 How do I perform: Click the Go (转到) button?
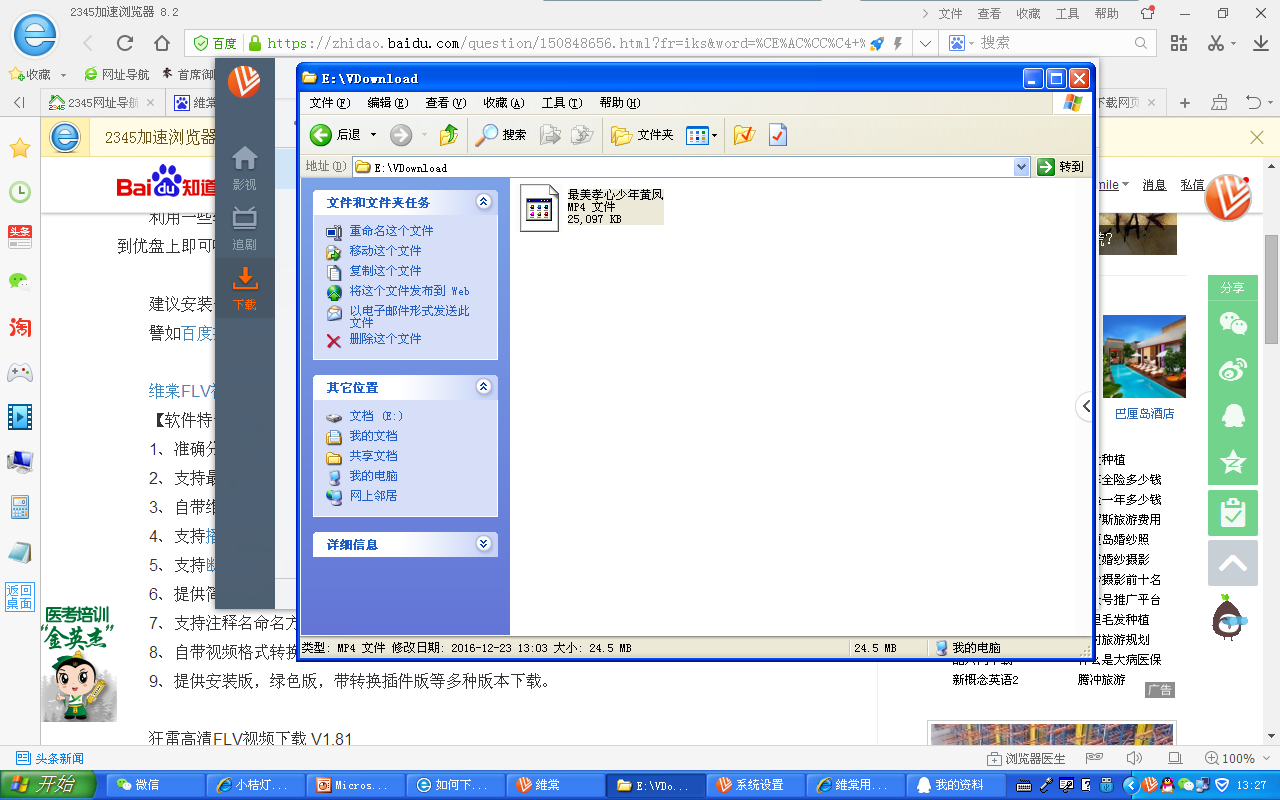pyautogui.click(x=1060, y=167)
